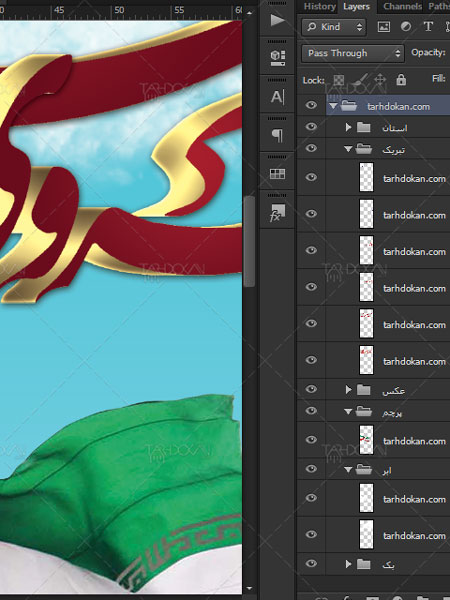Click canvas scrollbar up arrow
The image size is (450, 600).
[x=249, y=13]
